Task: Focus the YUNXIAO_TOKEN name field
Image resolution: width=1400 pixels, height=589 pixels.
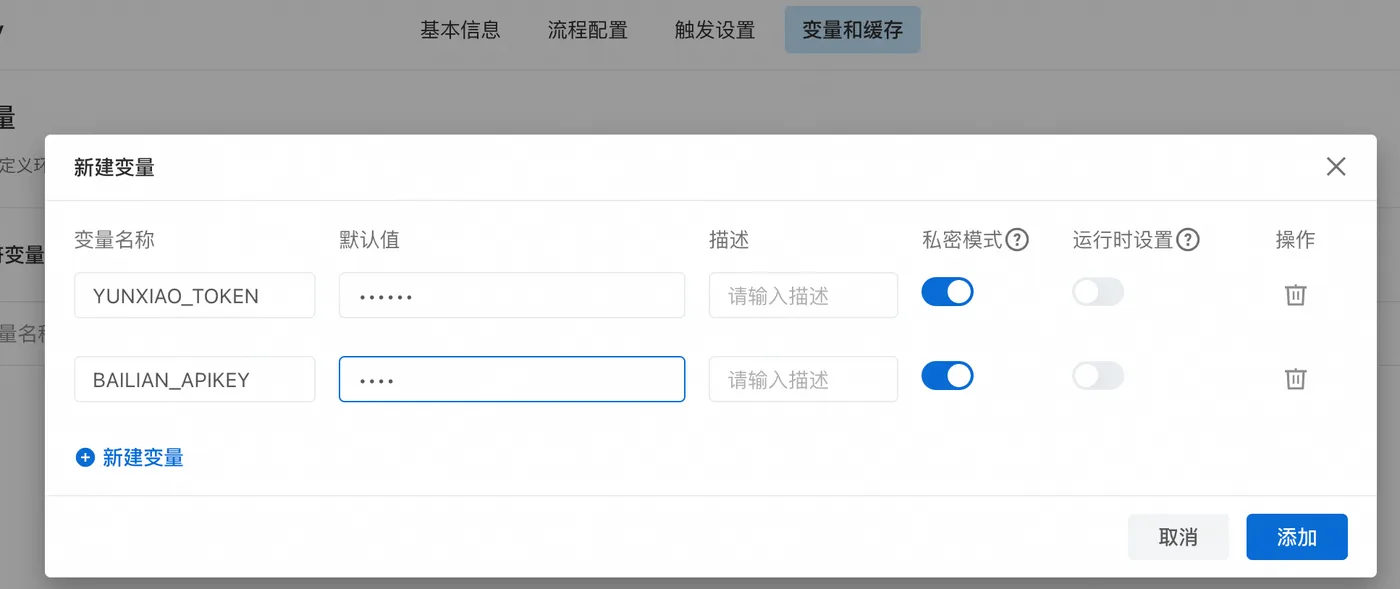Action: click(x=194, y=296)
